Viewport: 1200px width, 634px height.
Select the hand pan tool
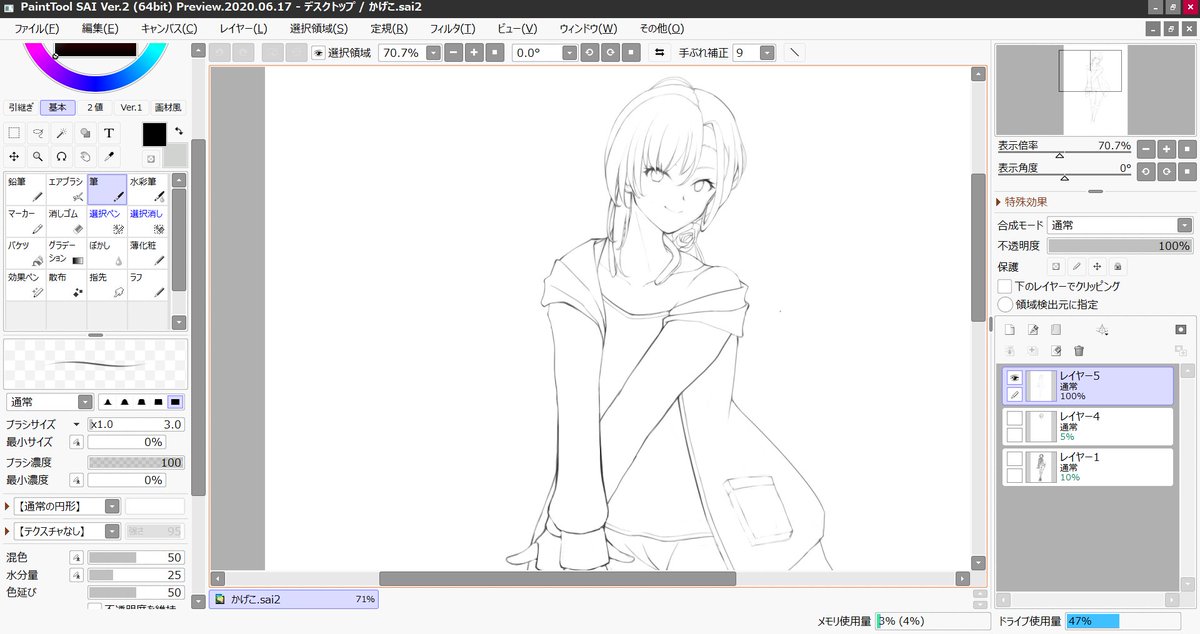[x=86, y=156]
